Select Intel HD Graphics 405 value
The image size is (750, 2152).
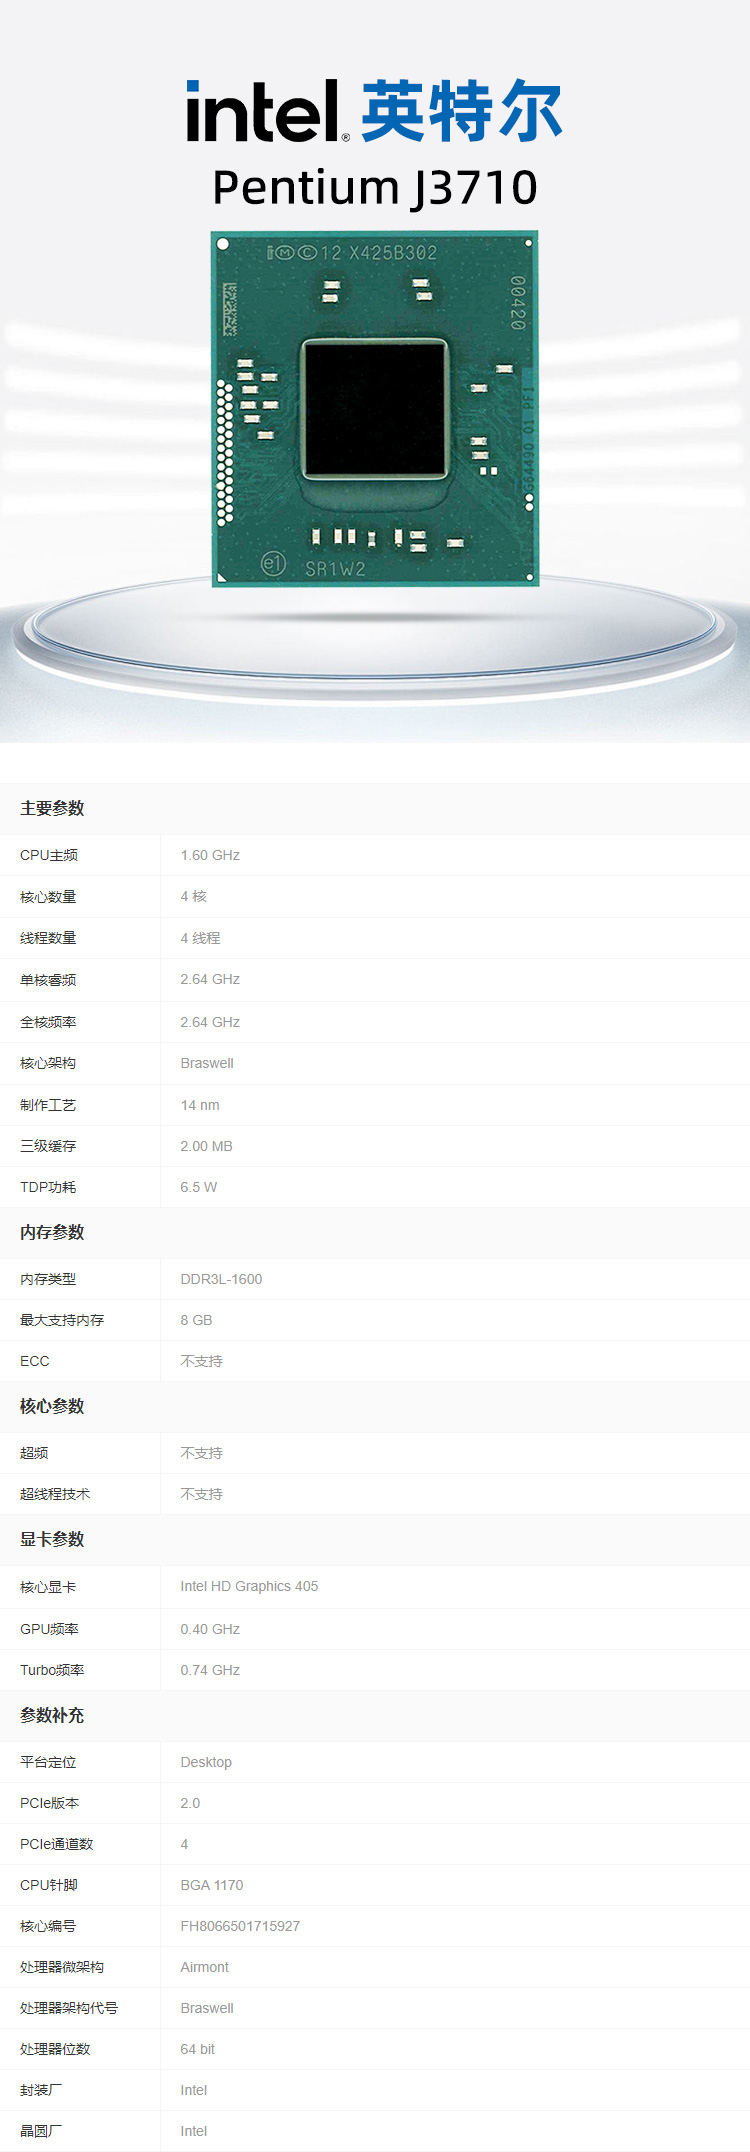point(249,1586)
